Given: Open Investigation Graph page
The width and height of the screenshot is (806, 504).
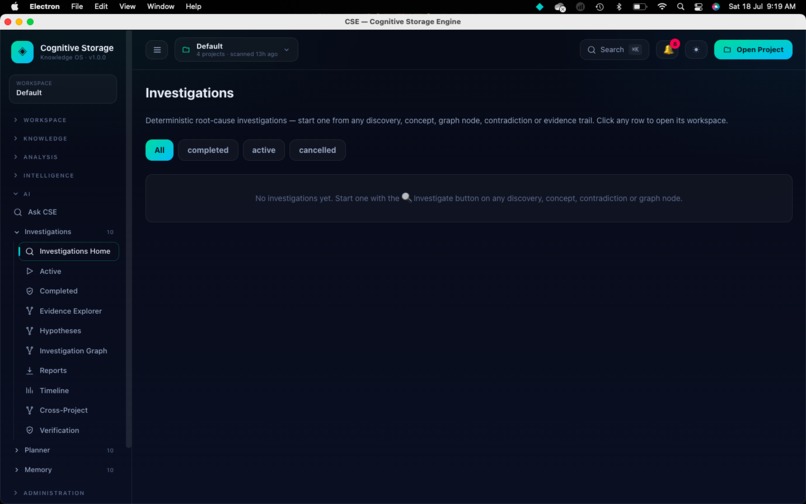Looking at the screenshot, I should 68,351.
